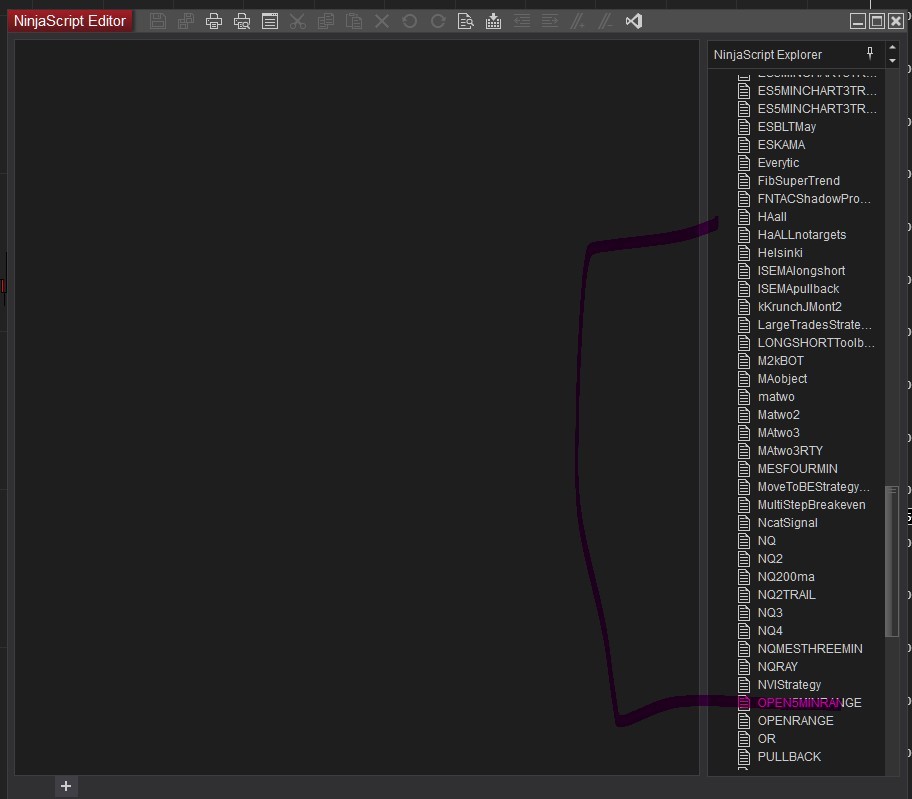Click the Save All icon
Viewport: 912px width, 799px height.
click(186, 22)
